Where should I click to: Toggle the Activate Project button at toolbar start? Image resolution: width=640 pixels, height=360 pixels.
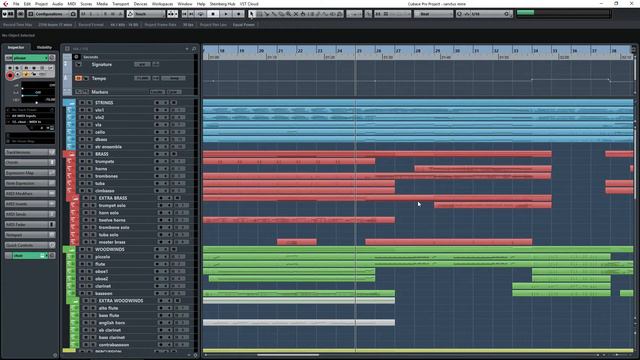[x=4, y=14]
